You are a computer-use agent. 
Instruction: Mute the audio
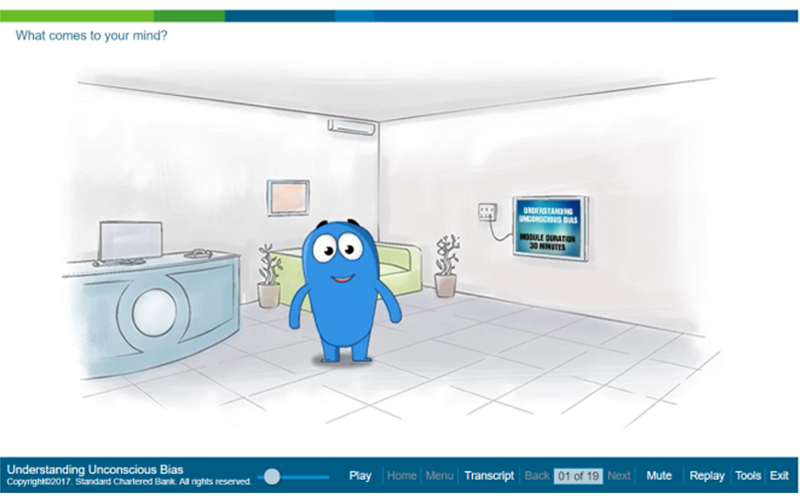coord(659,476)
